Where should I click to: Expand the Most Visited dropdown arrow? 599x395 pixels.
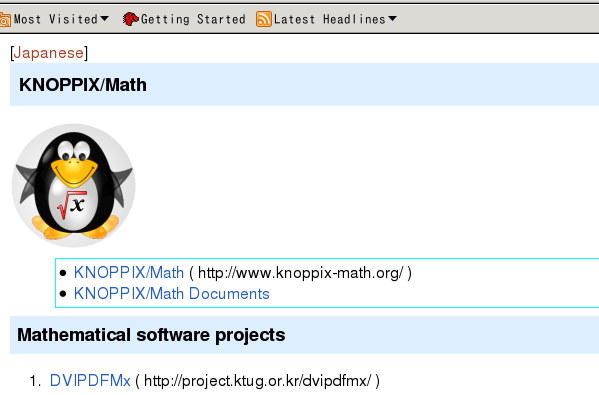coord(104,18)
